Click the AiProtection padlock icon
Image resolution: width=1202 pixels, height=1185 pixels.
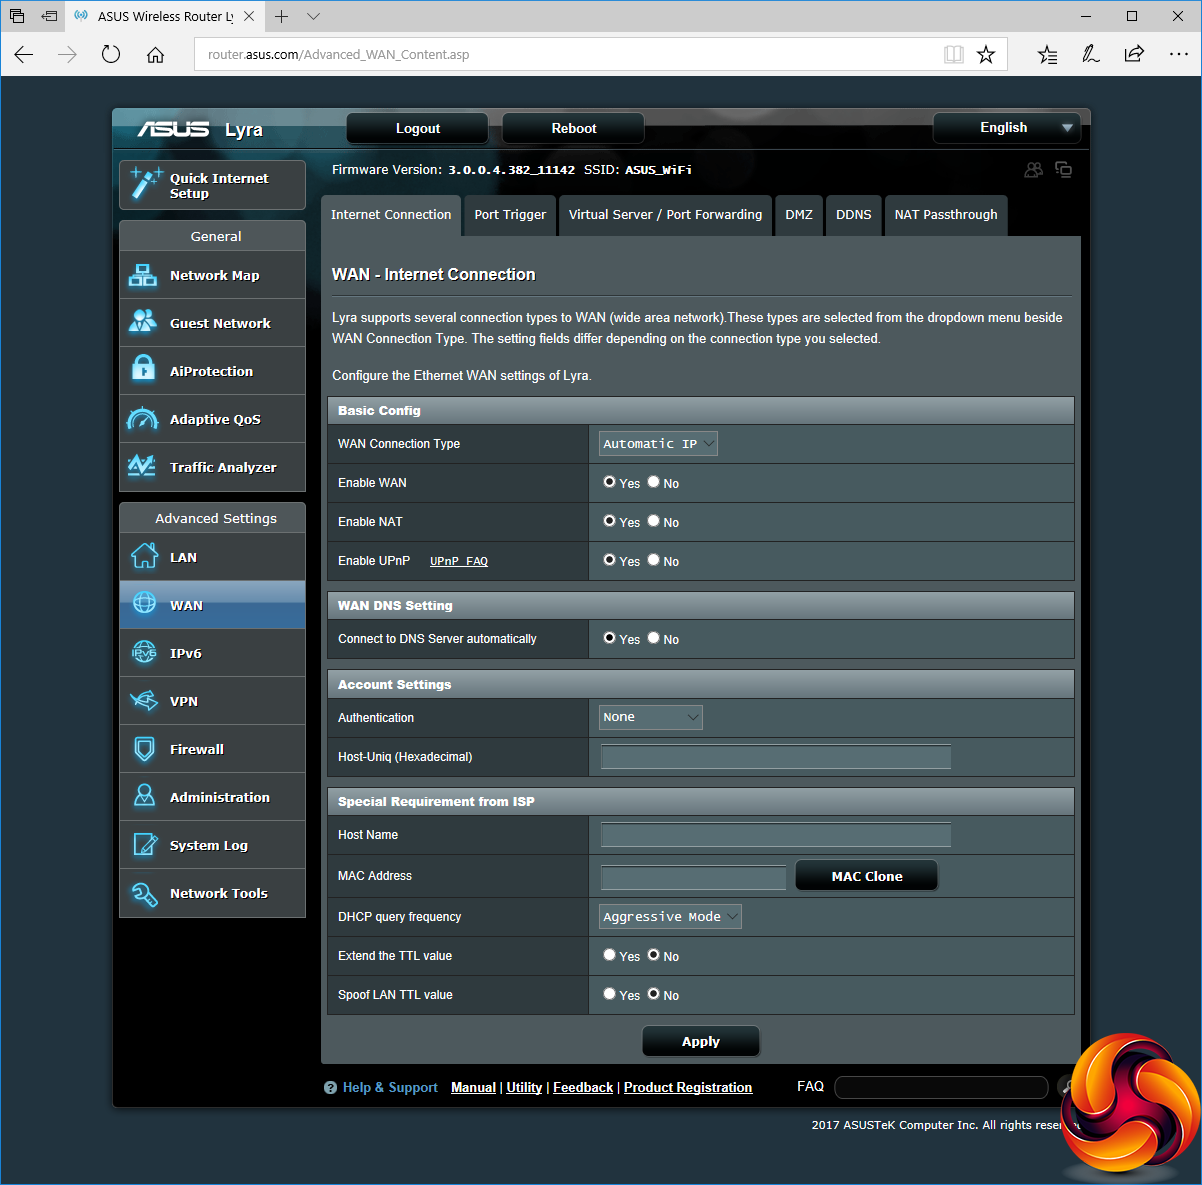tap(143, 370)
